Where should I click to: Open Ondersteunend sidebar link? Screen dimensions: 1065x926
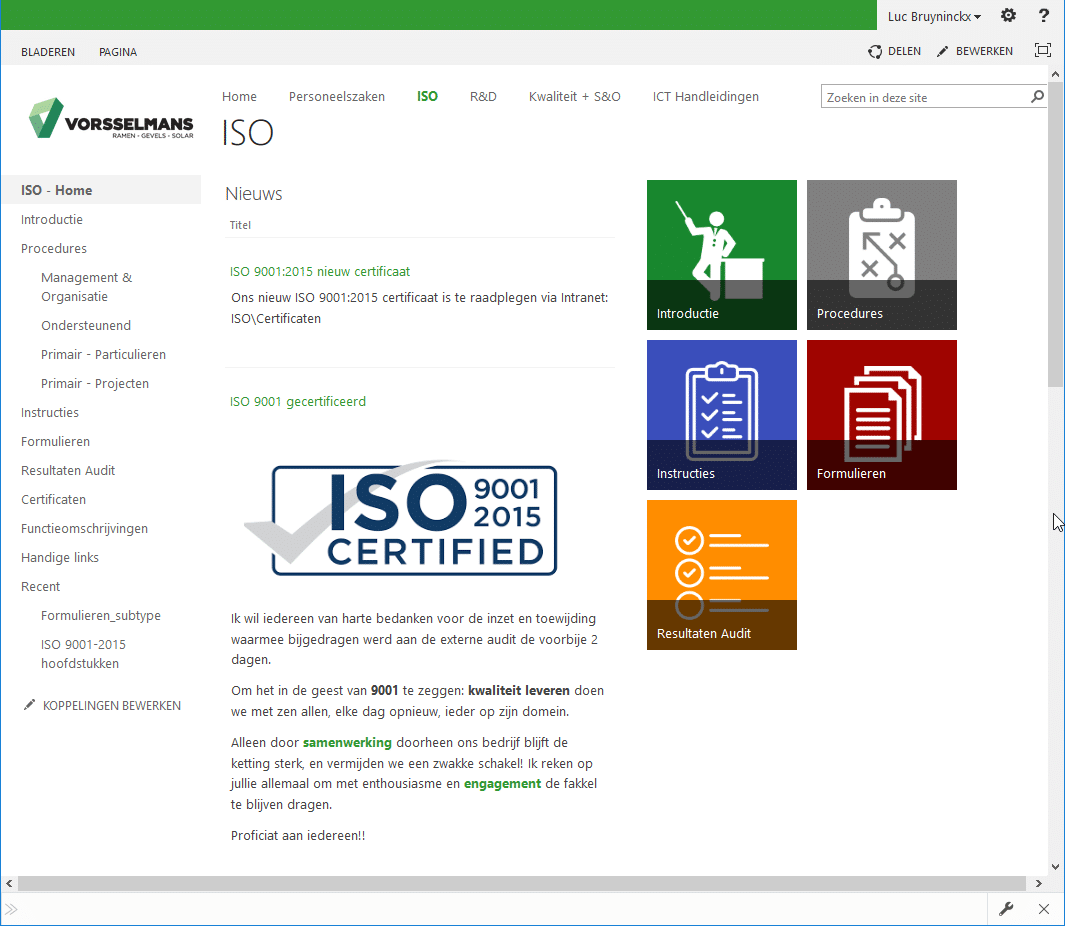click(x=86, y=325)
